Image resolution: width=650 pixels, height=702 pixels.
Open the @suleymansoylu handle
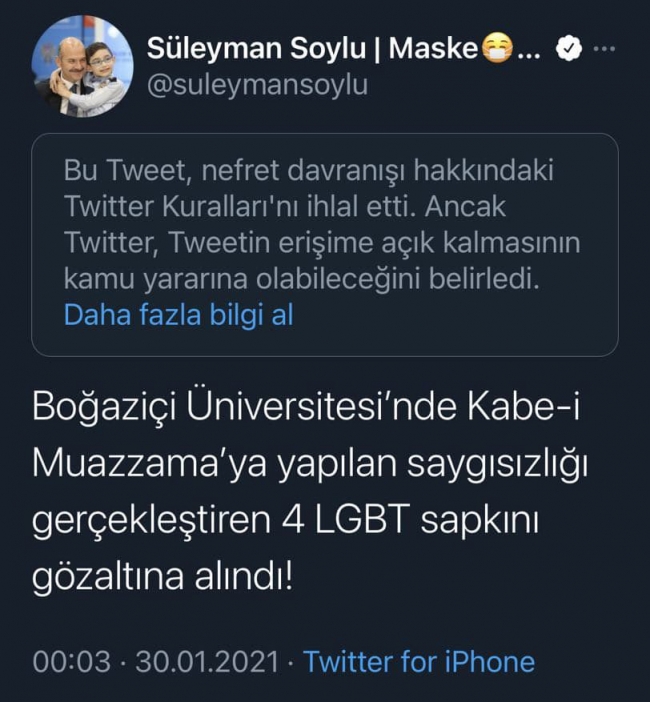[x=257, y=85]
